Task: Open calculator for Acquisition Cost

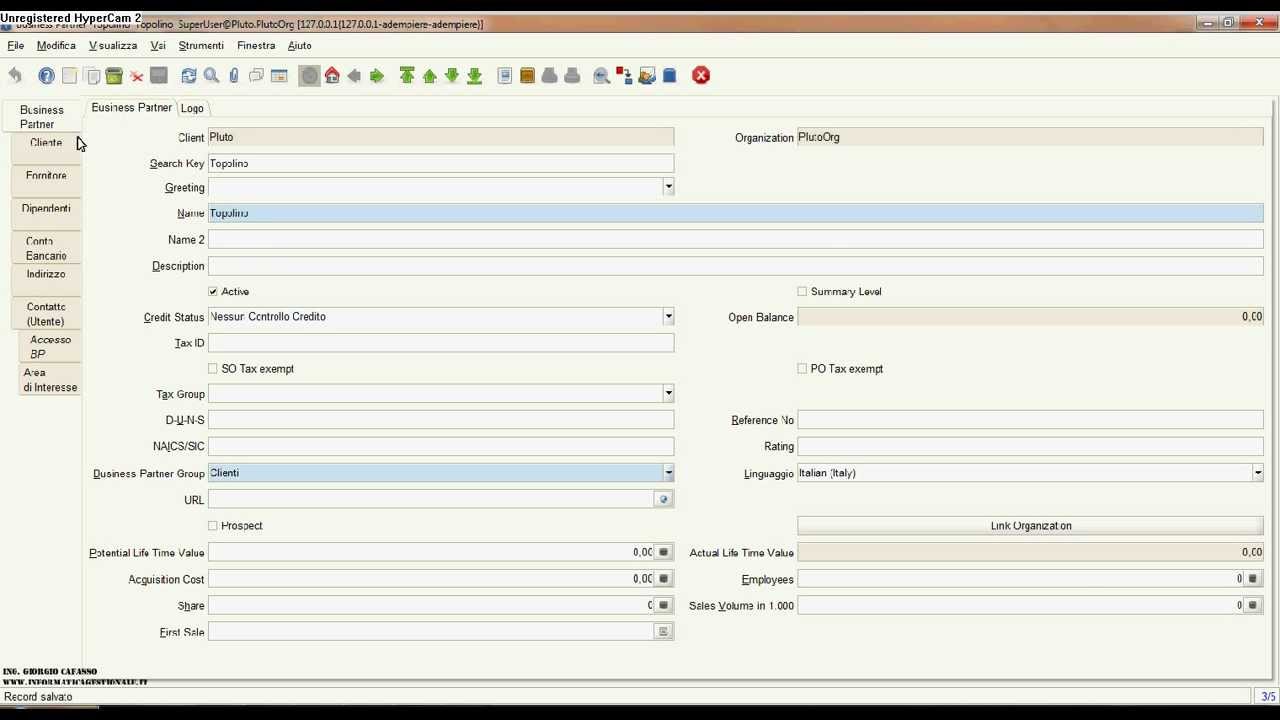Action: (664, 579)
